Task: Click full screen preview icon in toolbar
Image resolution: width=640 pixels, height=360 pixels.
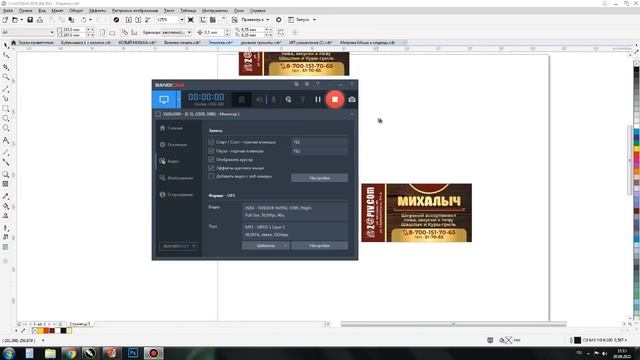Action: pyautogui.click(x=191, y=20)
